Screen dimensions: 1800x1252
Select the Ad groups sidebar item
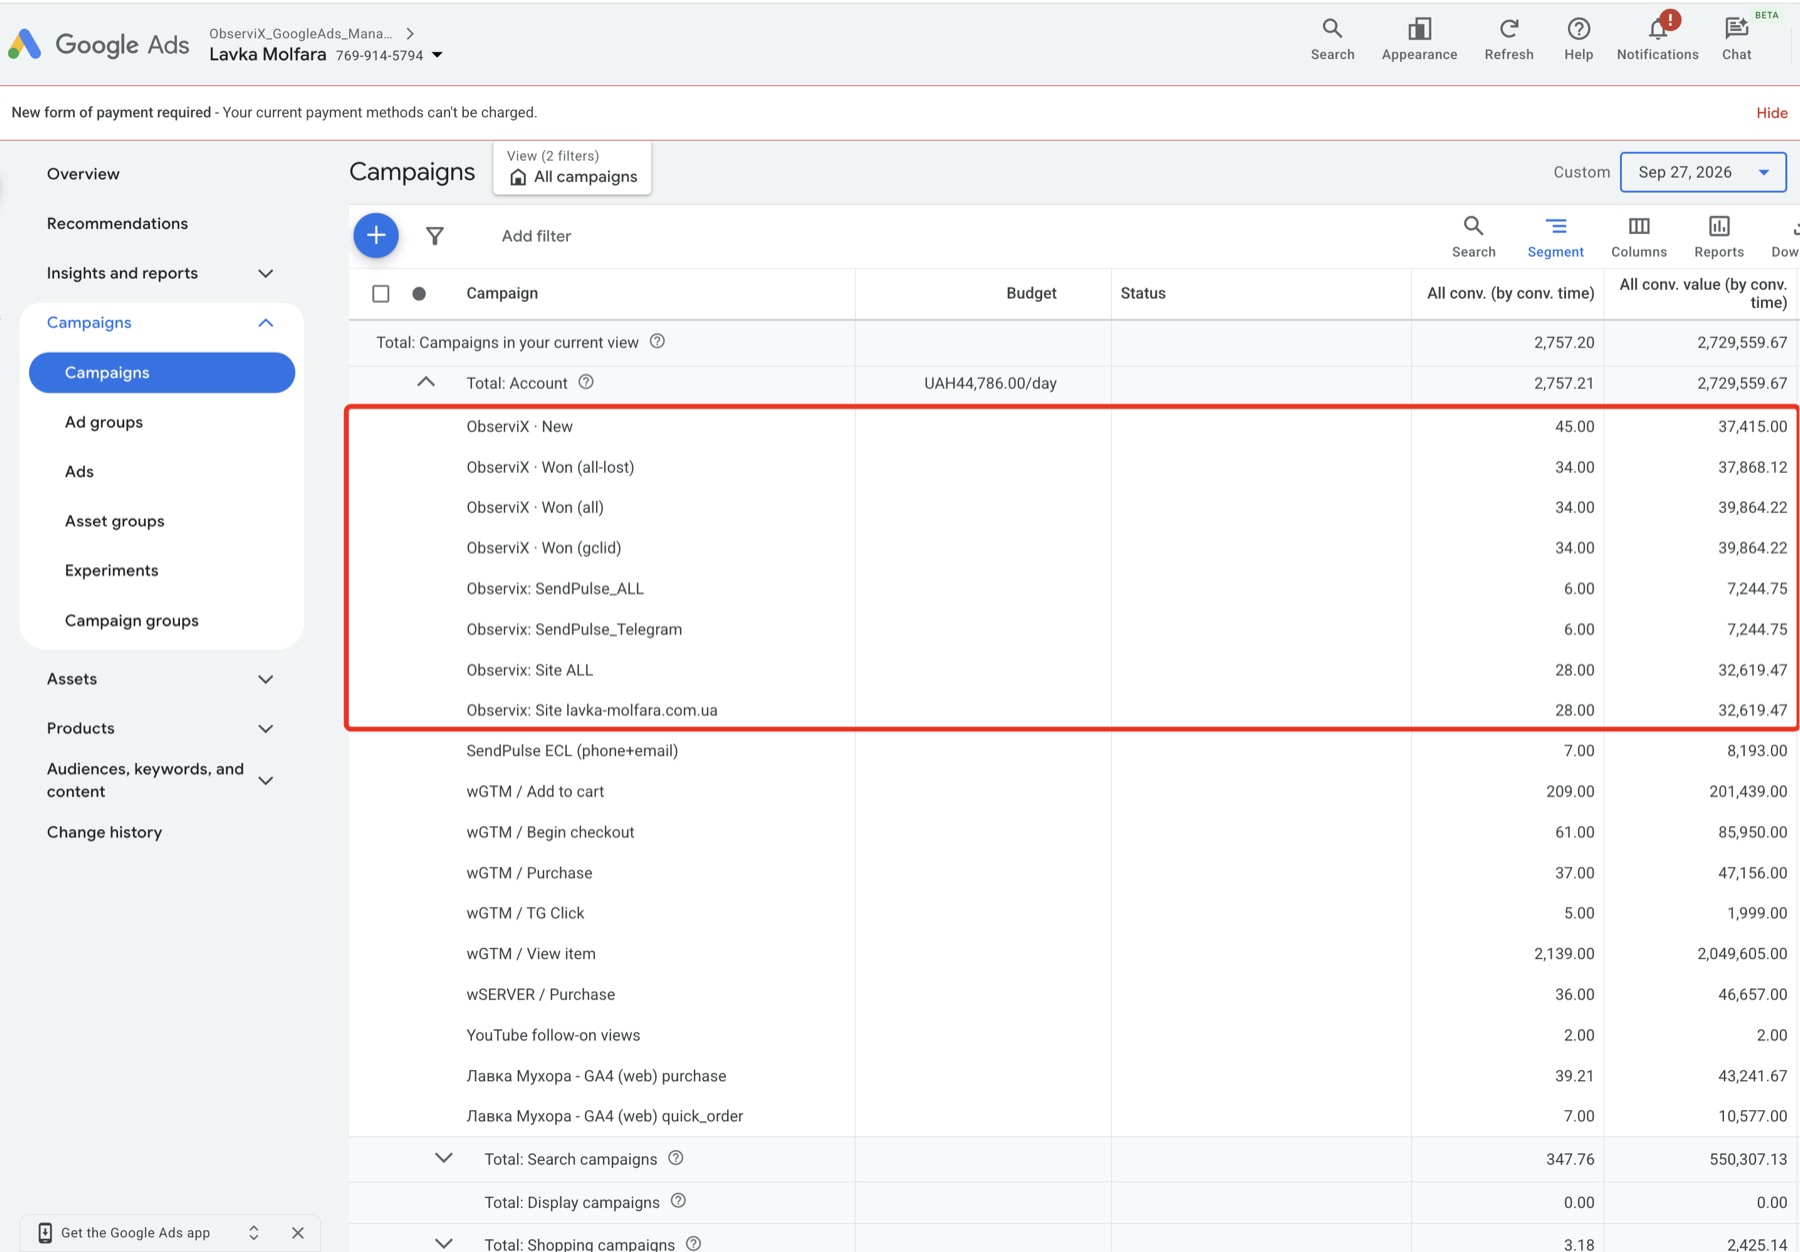(104, 422)
